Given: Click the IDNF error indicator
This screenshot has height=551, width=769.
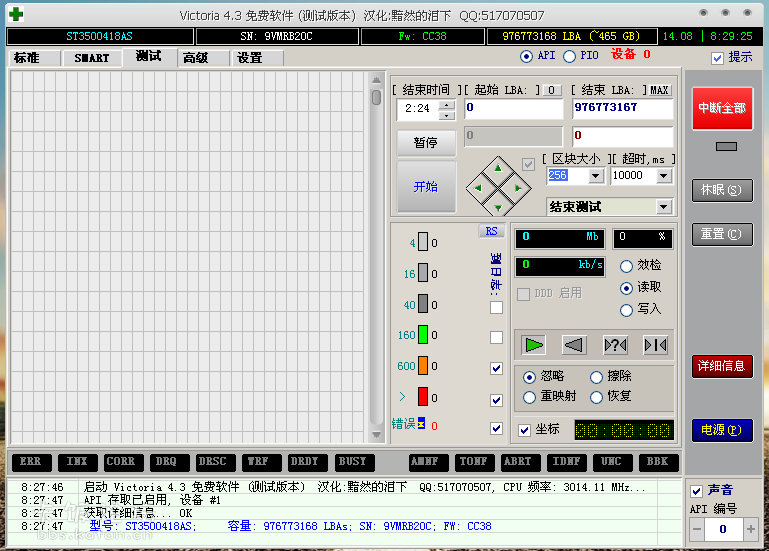Looking at the screenshot, I should [x=566, y=462].
